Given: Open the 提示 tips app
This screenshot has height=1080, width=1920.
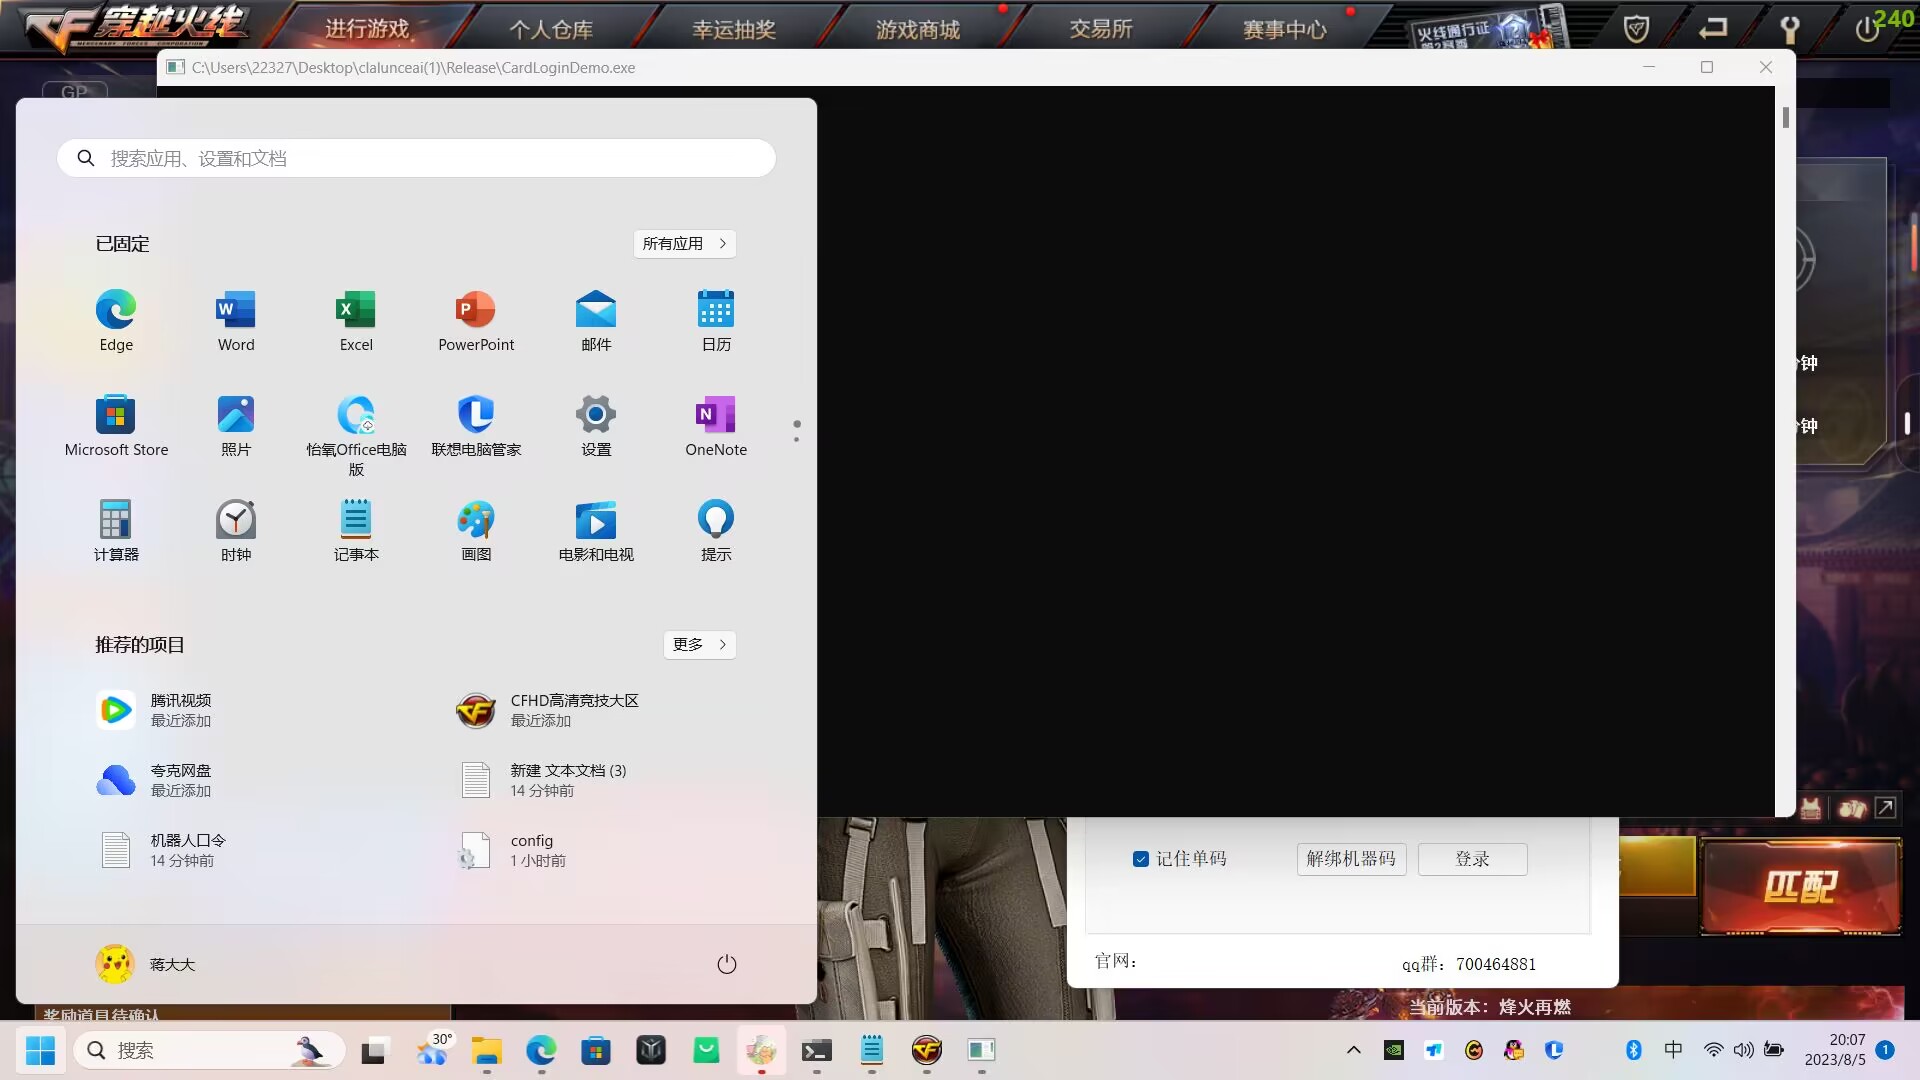Looking at the screenshot, I should tap(716, 531).
